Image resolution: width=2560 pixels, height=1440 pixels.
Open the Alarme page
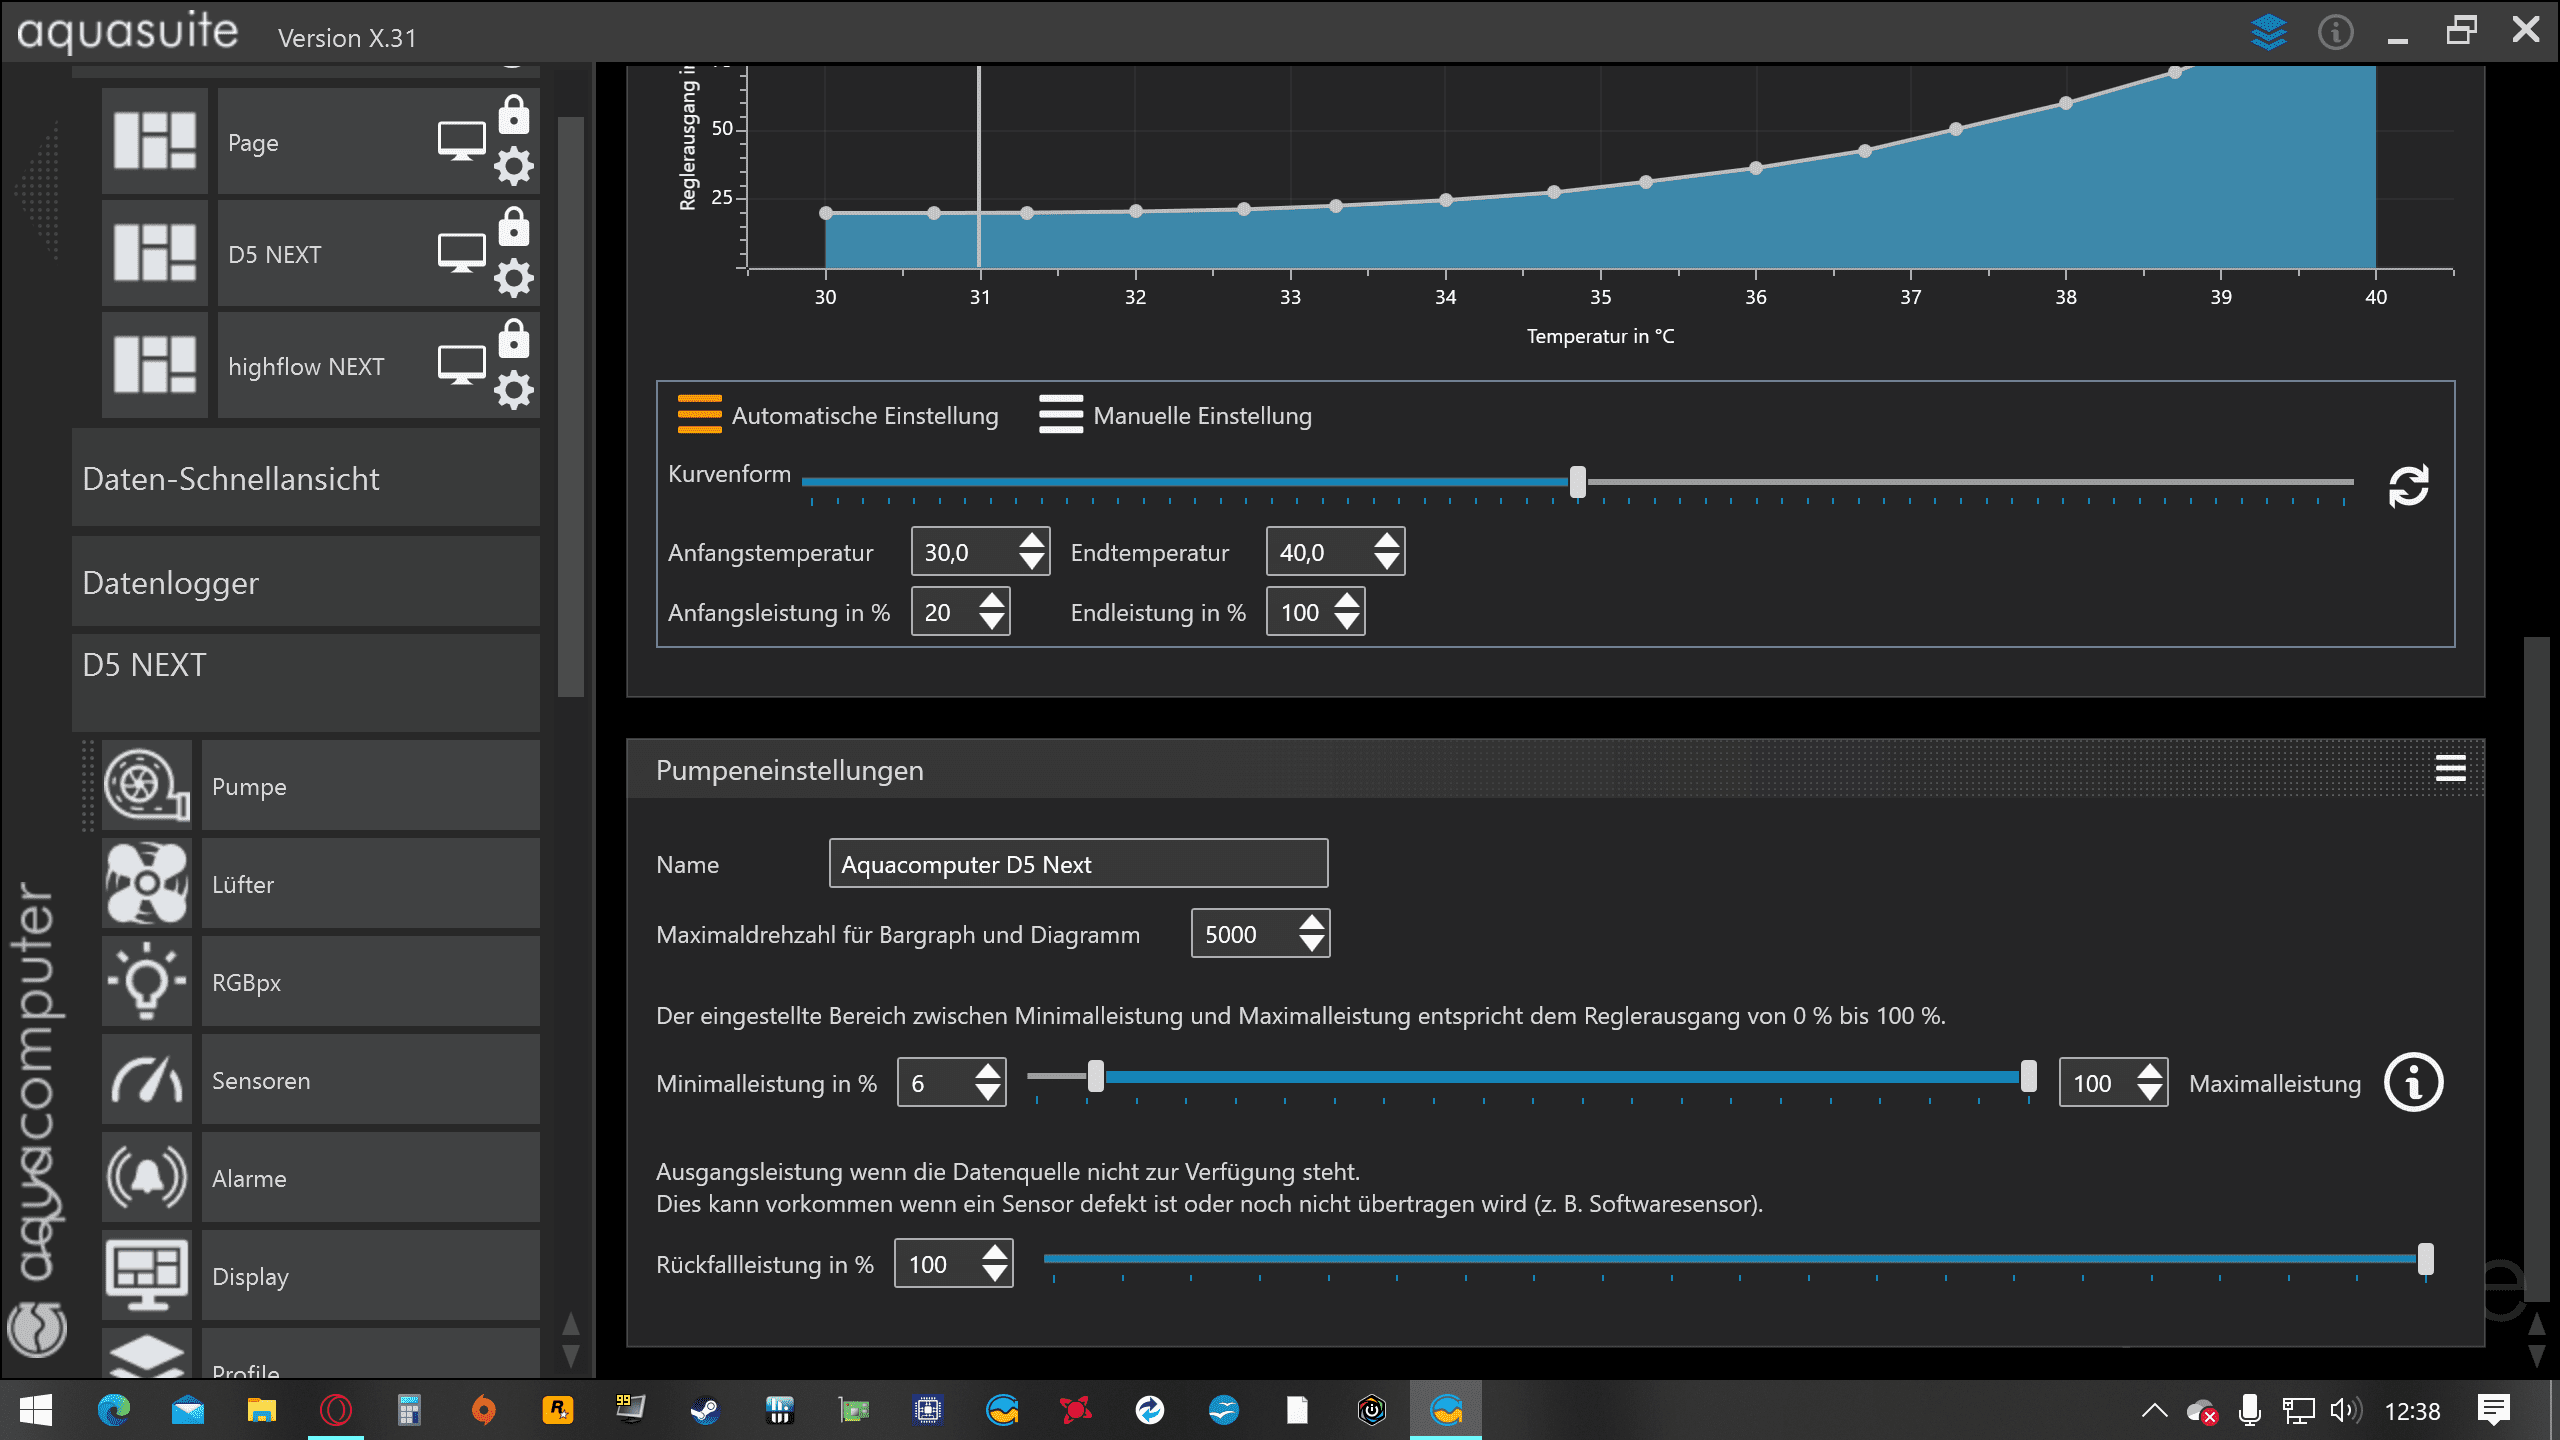371,1178
